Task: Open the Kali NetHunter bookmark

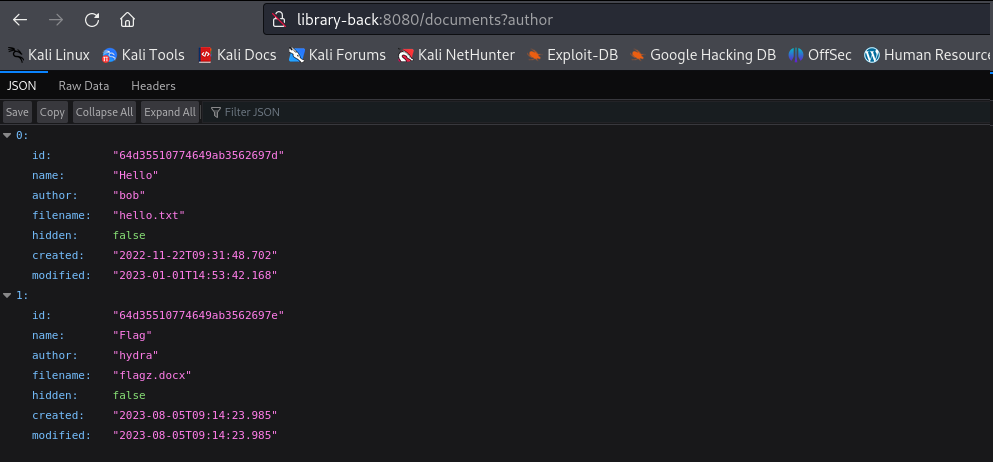Action: 456,55
